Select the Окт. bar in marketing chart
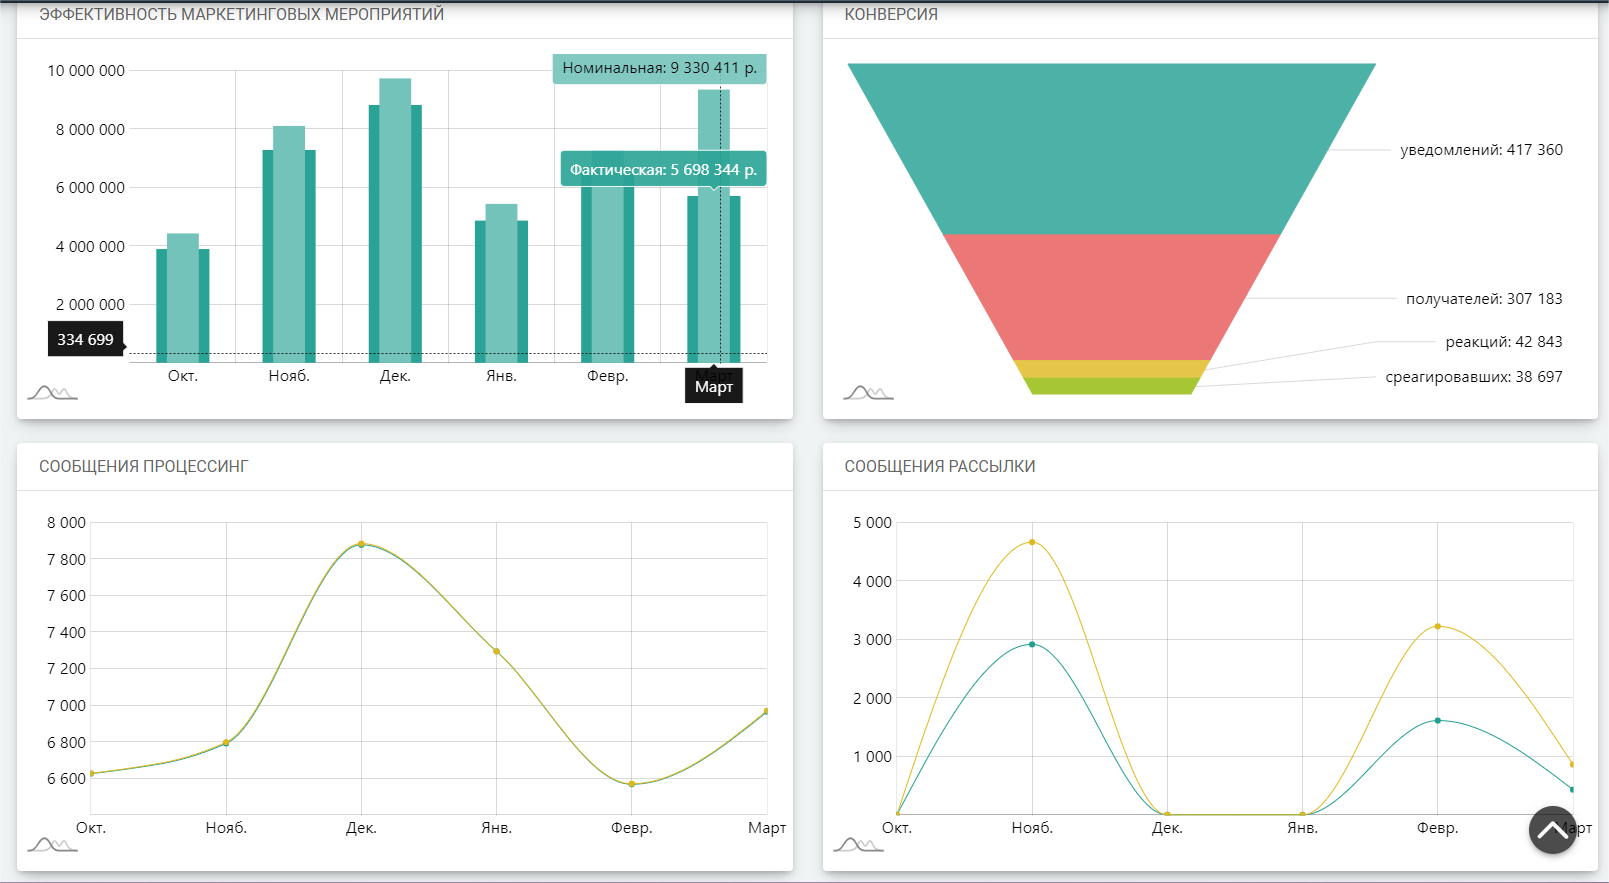 (x=183, y=300)
